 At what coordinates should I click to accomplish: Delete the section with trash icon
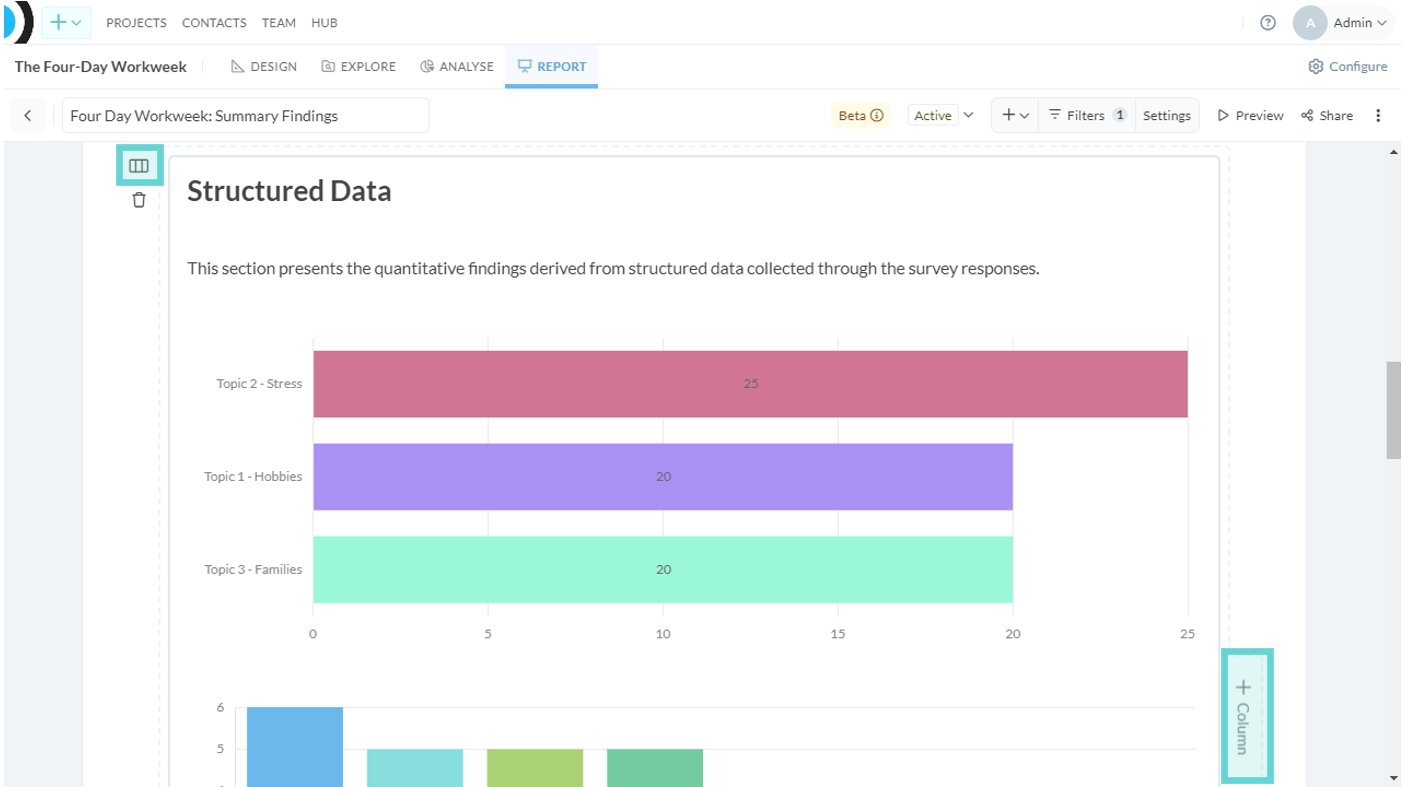(139, 200)
